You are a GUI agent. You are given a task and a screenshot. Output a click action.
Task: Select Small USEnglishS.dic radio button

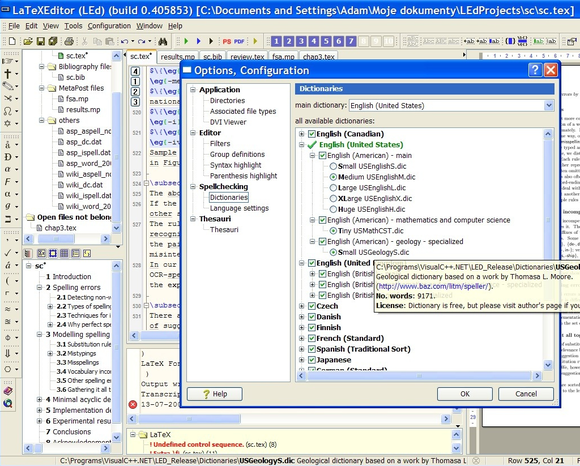click(333, 166)
